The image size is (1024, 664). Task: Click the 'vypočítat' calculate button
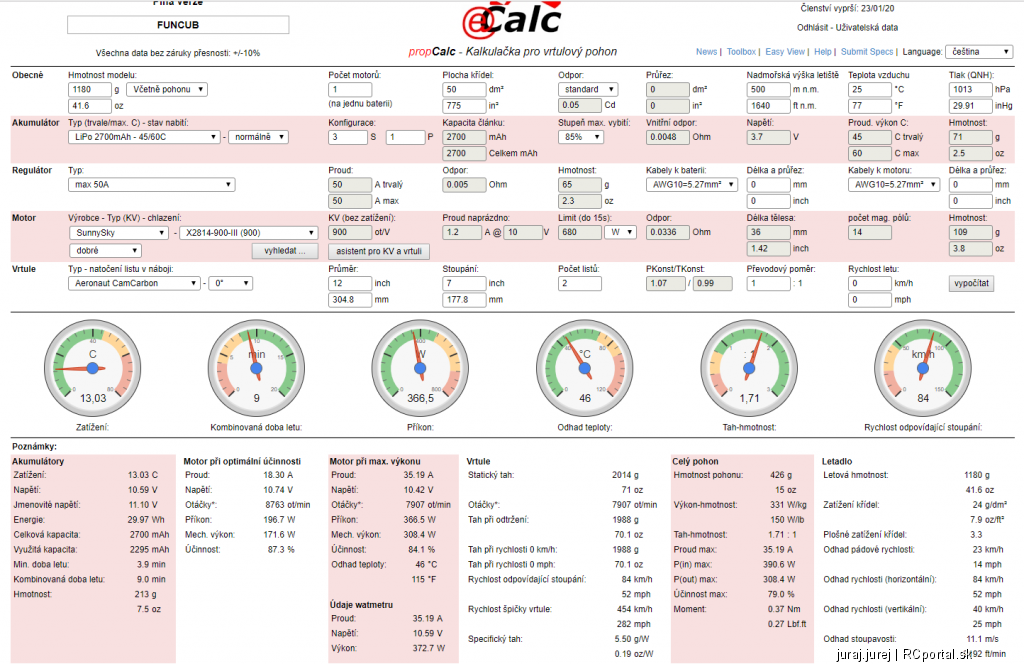tap(971, 283)
